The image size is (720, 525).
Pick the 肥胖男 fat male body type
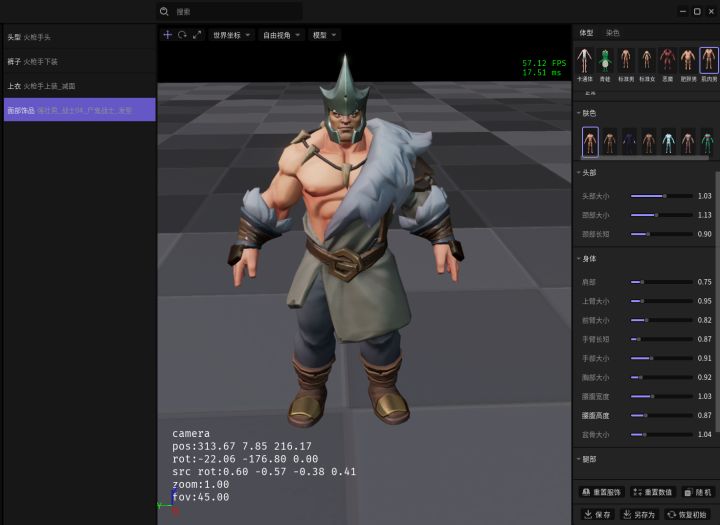(x=688, y=61)
